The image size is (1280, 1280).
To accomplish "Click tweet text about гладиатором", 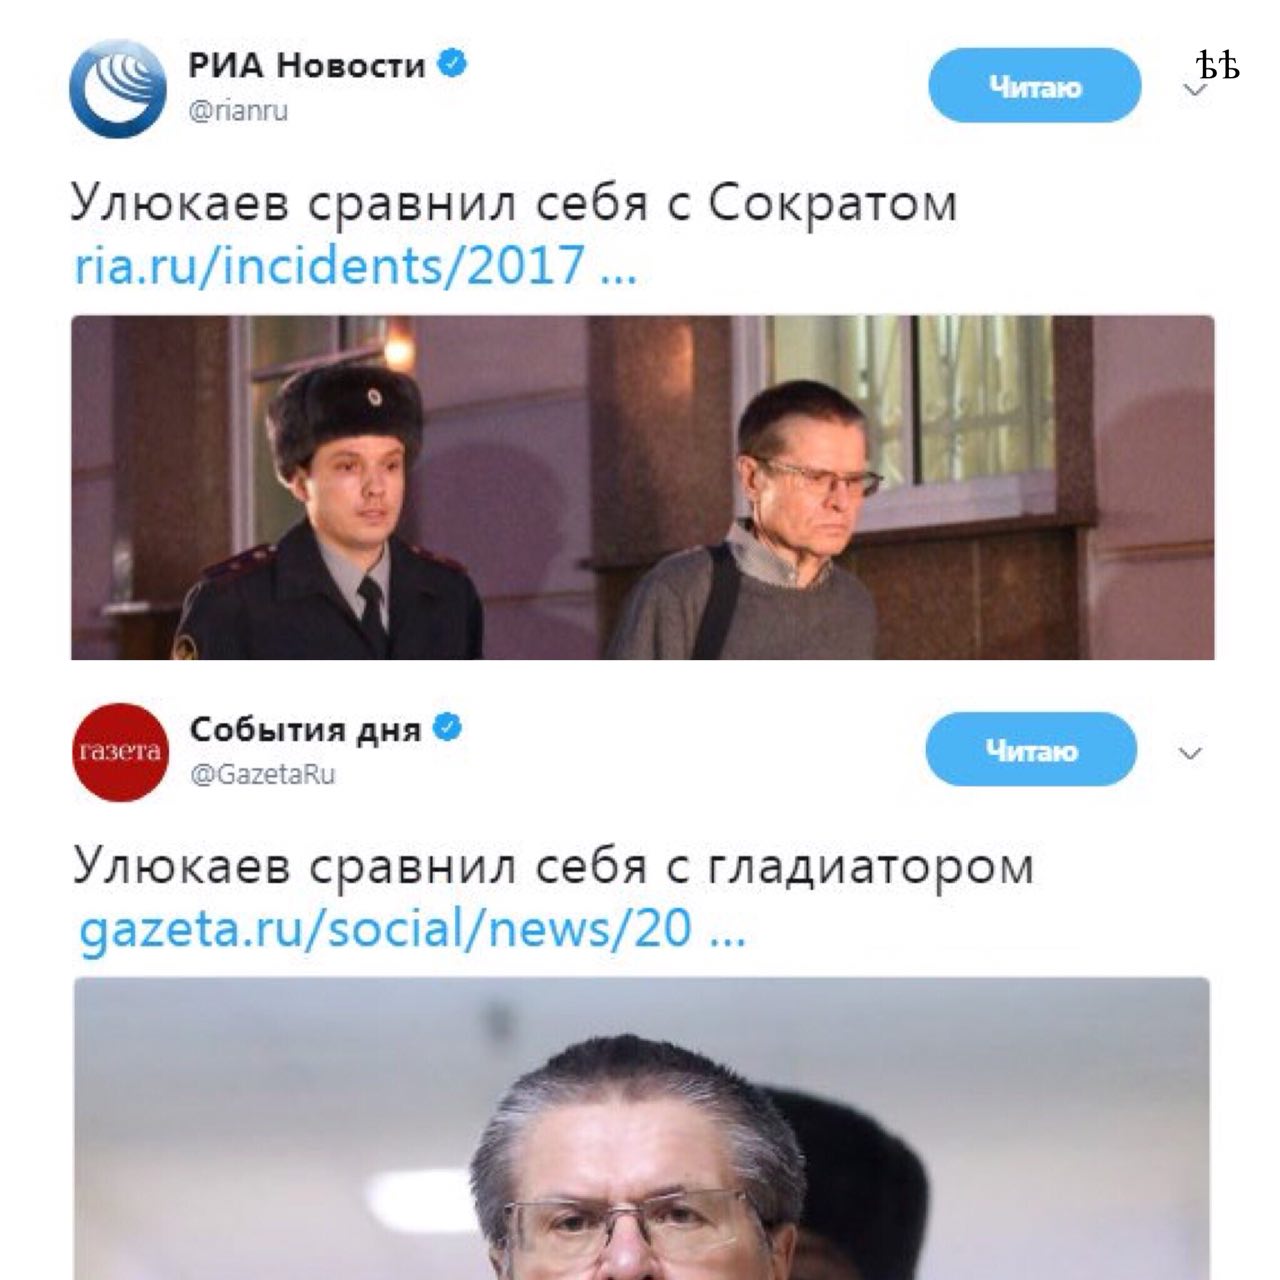I will coord(552,867).
